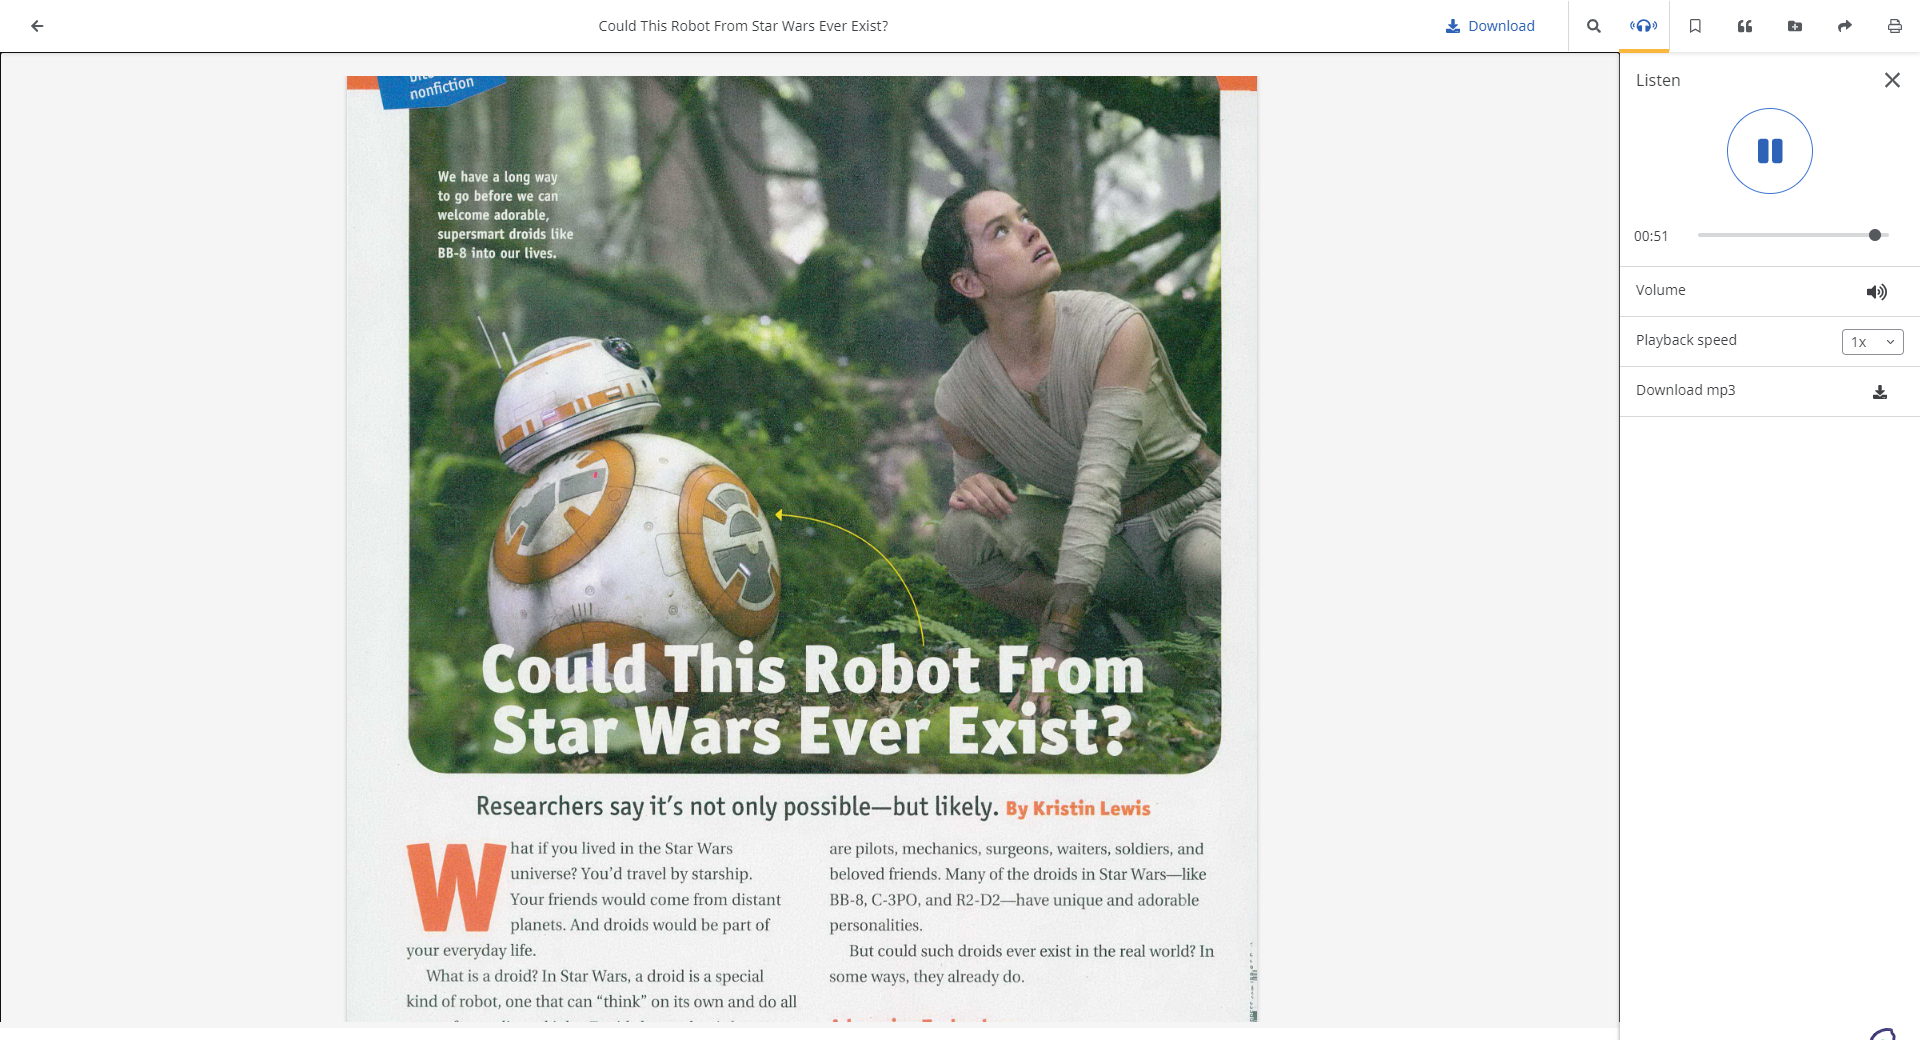
Task: Go back with the left arrow icon
Action: 37,26
